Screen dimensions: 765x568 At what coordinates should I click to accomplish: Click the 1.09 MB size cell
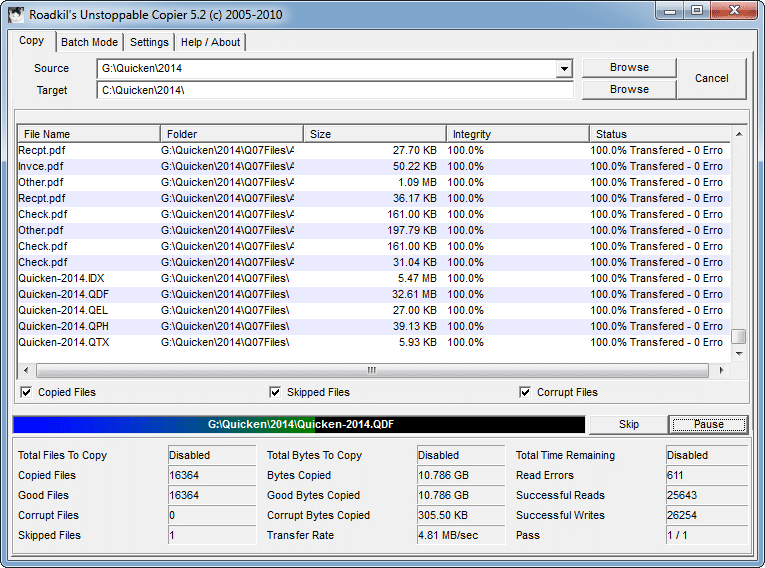click(x=417, y=183)
